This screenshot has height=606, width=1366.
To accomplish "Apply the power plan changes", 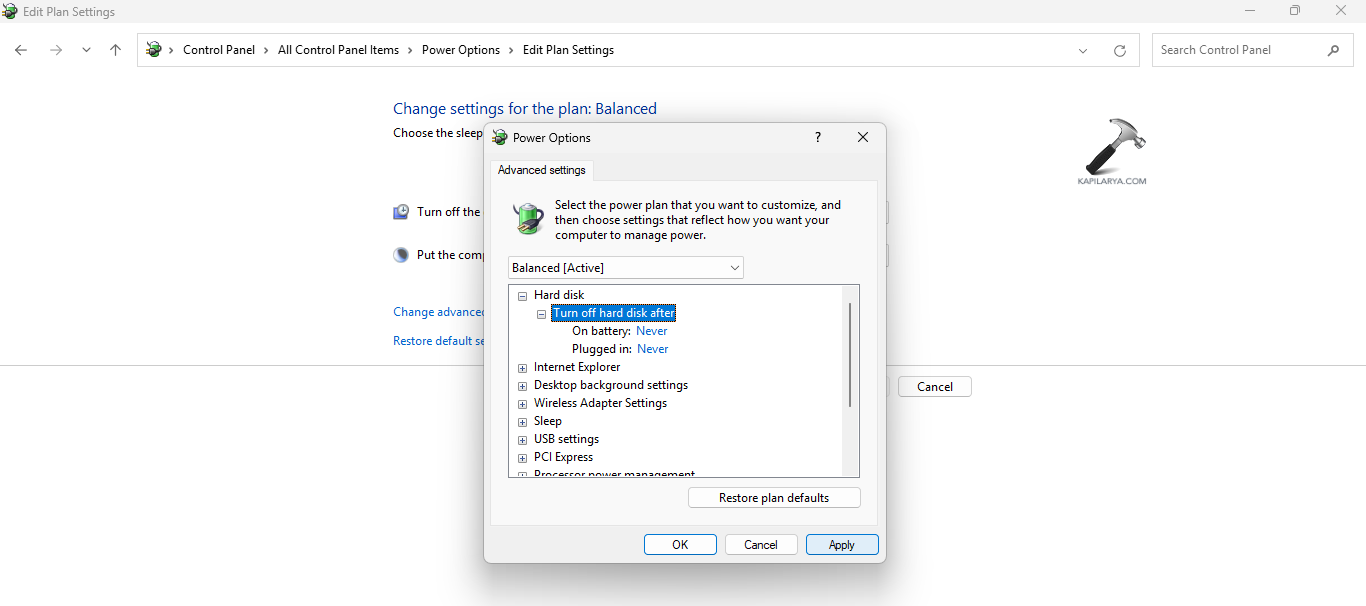I will [x=841, y=544].
